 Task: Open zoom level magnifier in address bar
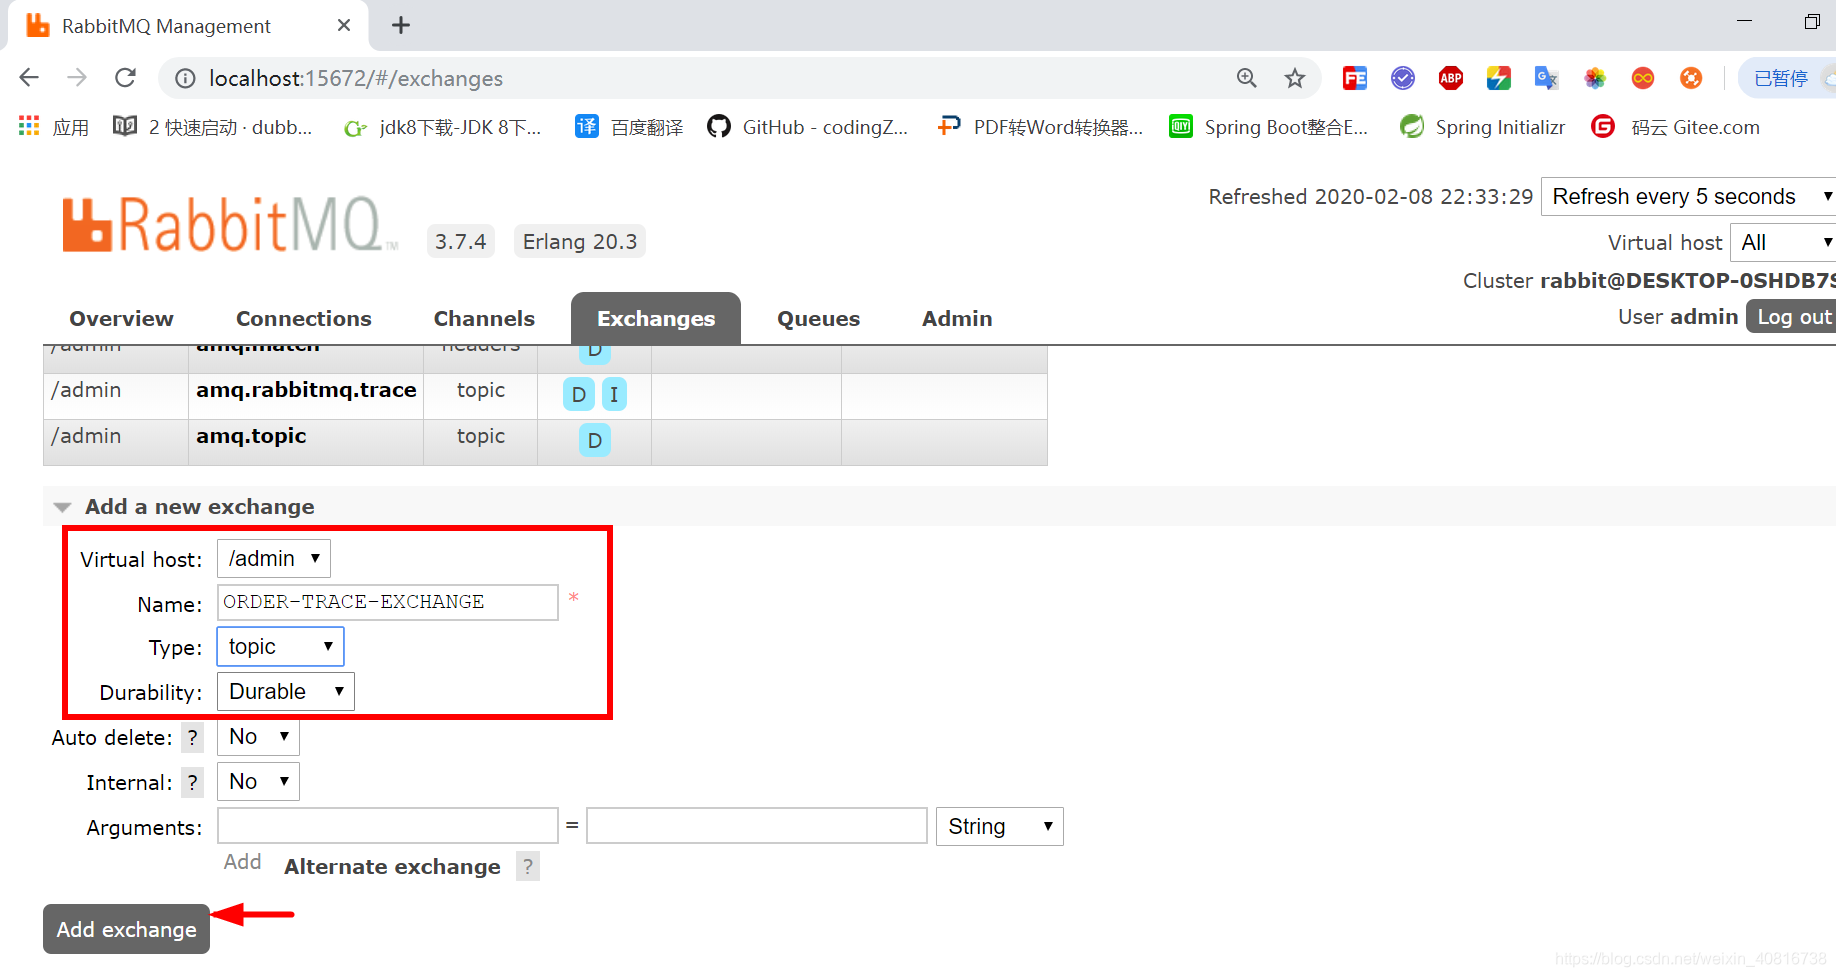tap(1246, 78)
